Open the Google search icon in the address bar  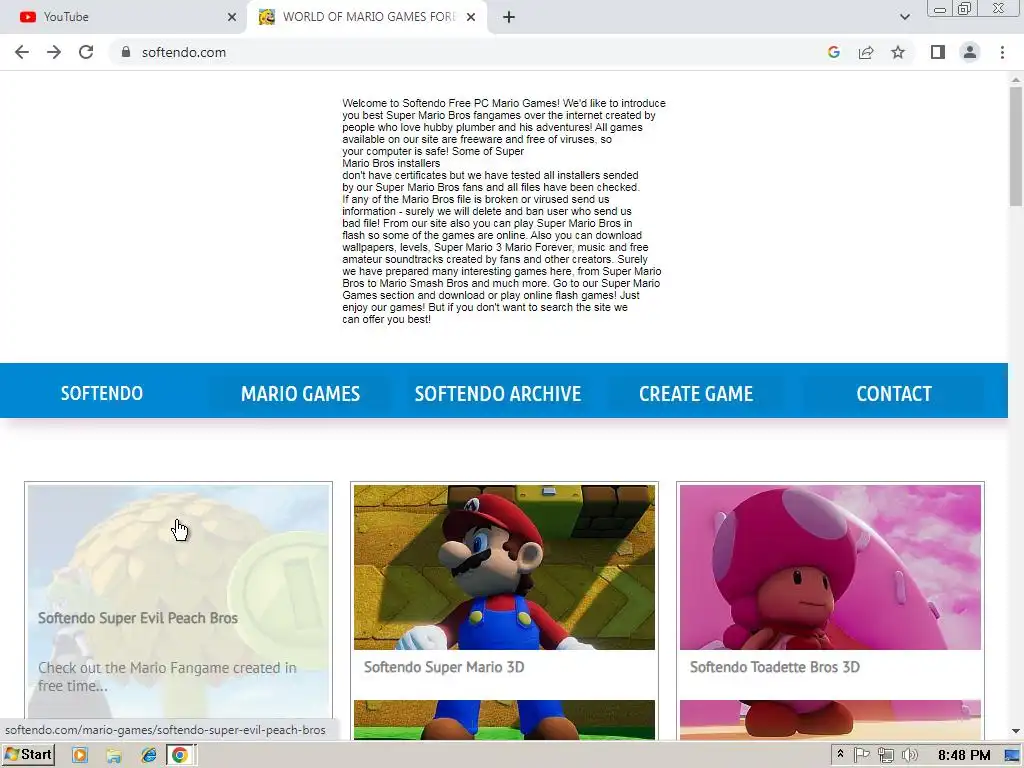(833, 52)
